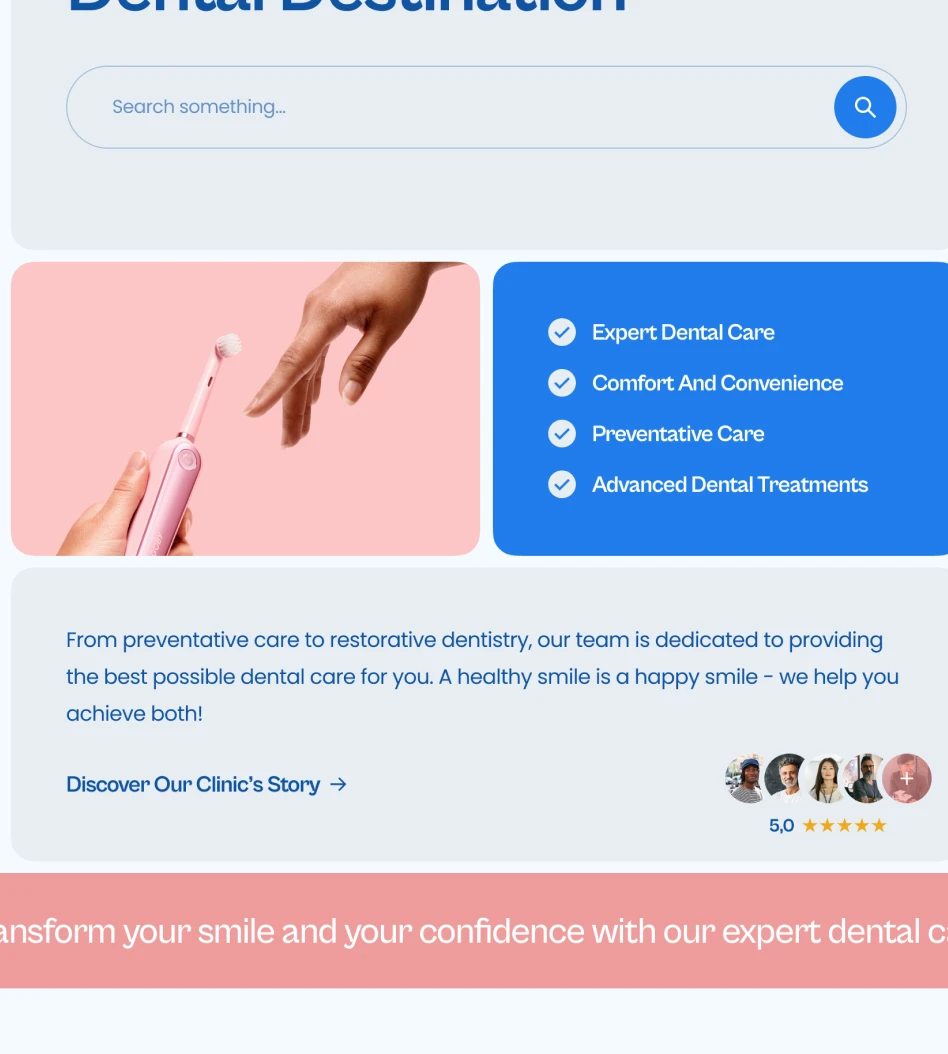Screen dimensions: 948x1054
Task: Click the arrow next to Clinic's Story
Action: tap(338, 784)
